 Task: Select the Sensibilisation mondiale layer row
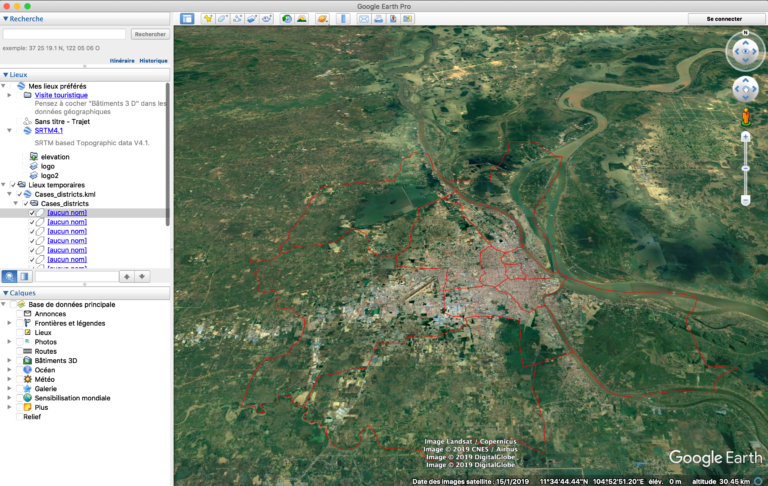[x=72, y=398]
